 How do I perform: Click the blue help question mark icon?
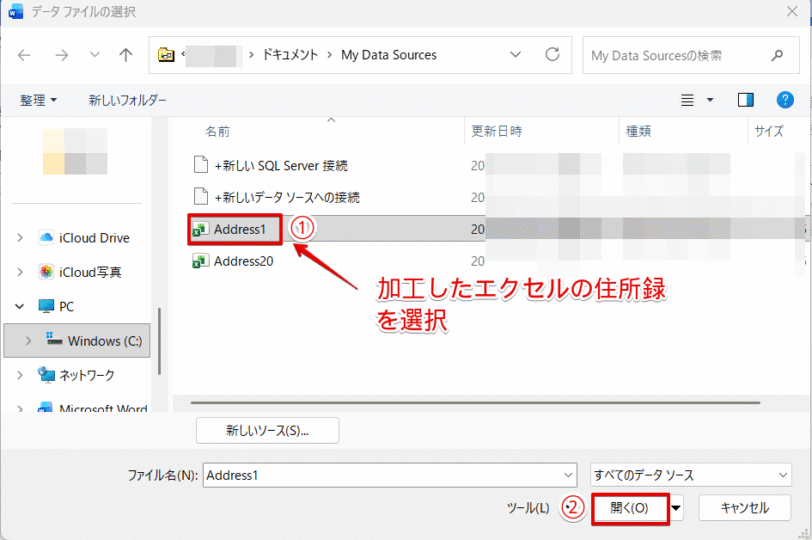785,100
